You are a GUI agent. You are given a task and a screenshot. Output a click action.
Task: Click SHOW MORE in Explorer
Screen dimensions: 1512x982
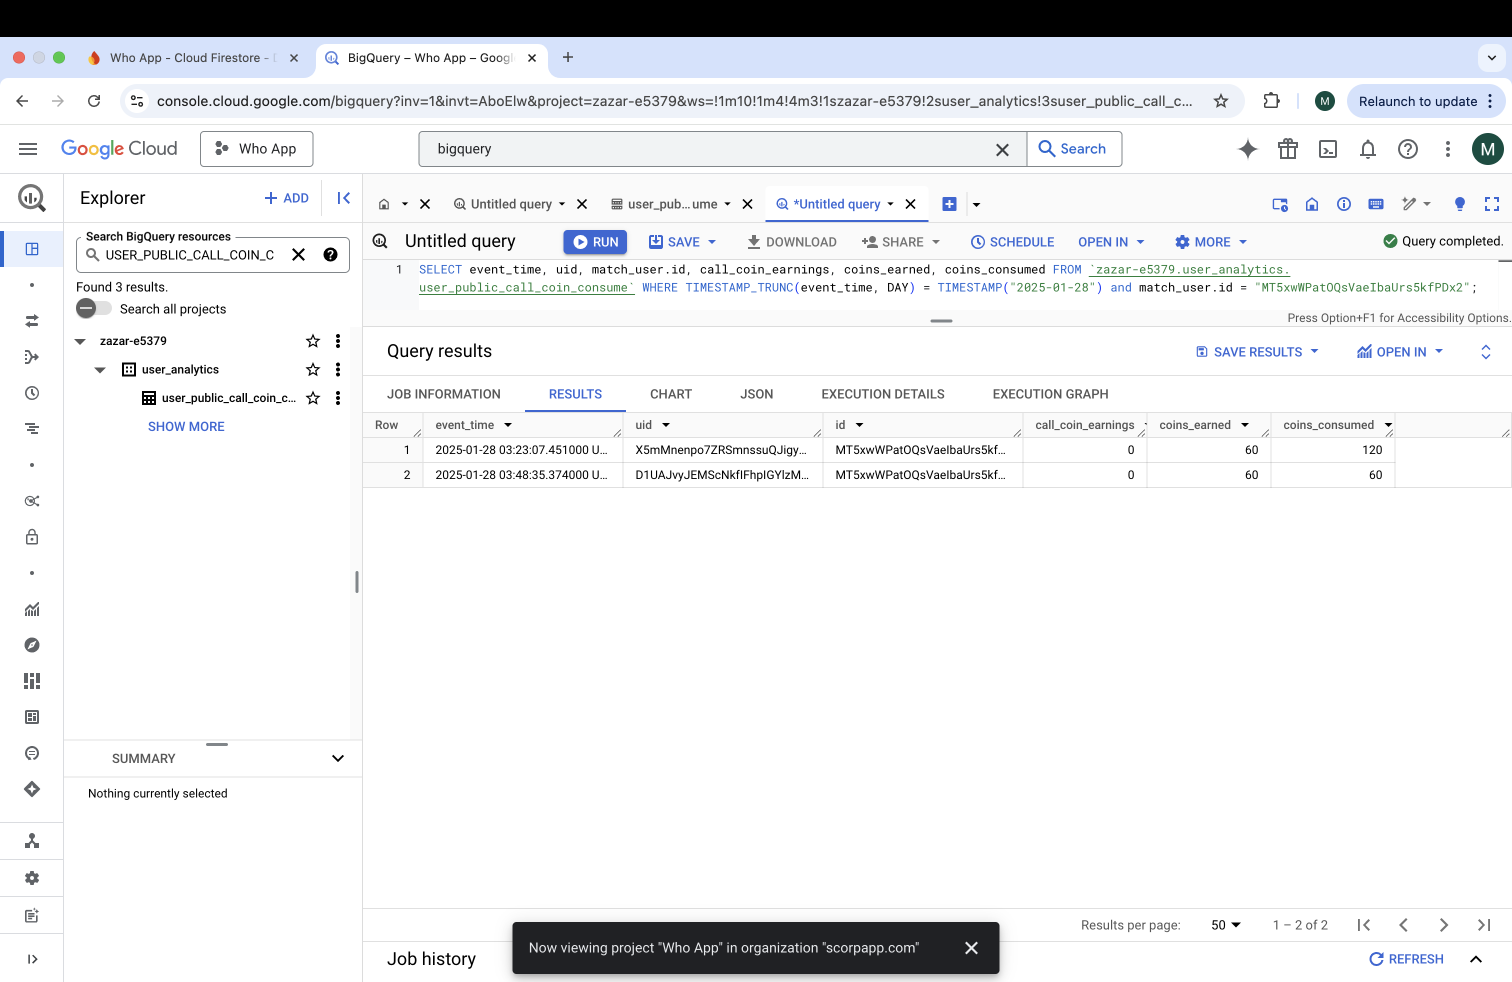(x=186, y=427)
